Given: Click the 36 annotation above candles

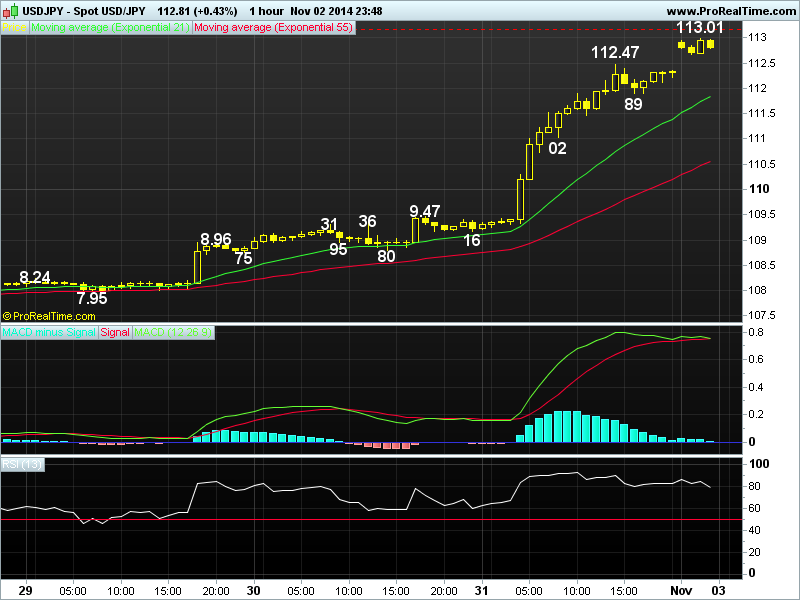Looking at the screenshot, I should [367, 221].
